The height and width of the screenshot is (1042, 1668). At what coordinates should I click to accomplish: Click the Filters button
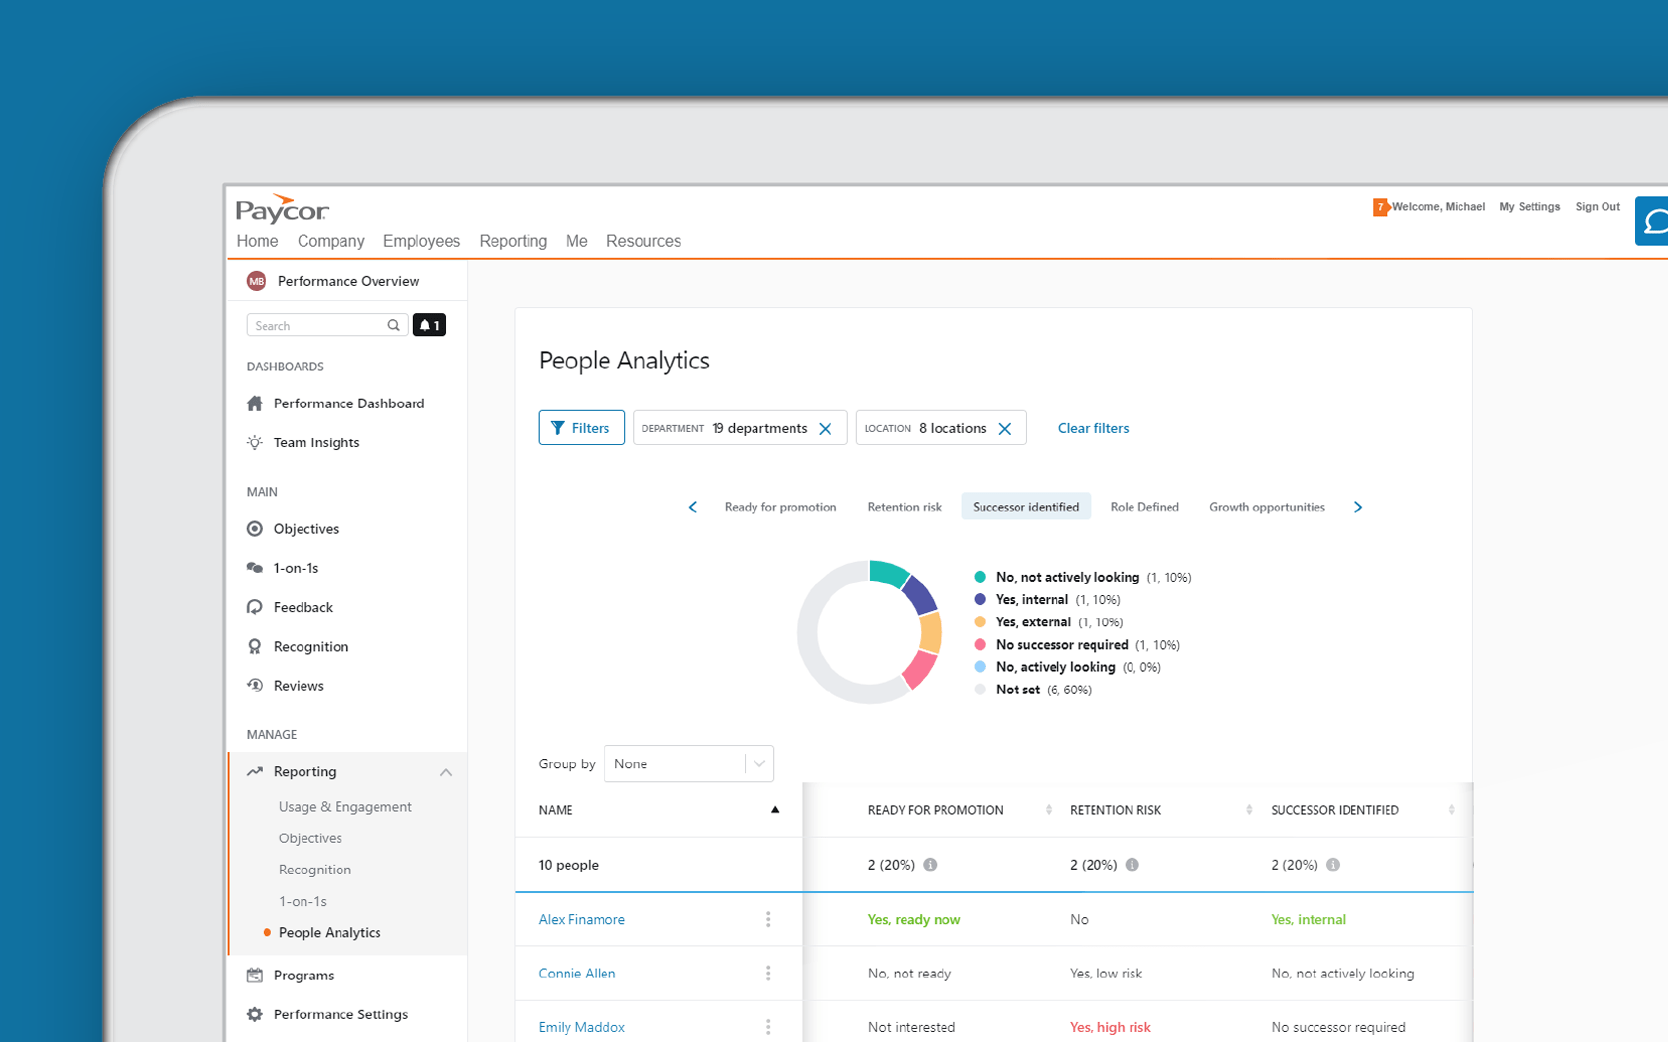pos(581,428)
